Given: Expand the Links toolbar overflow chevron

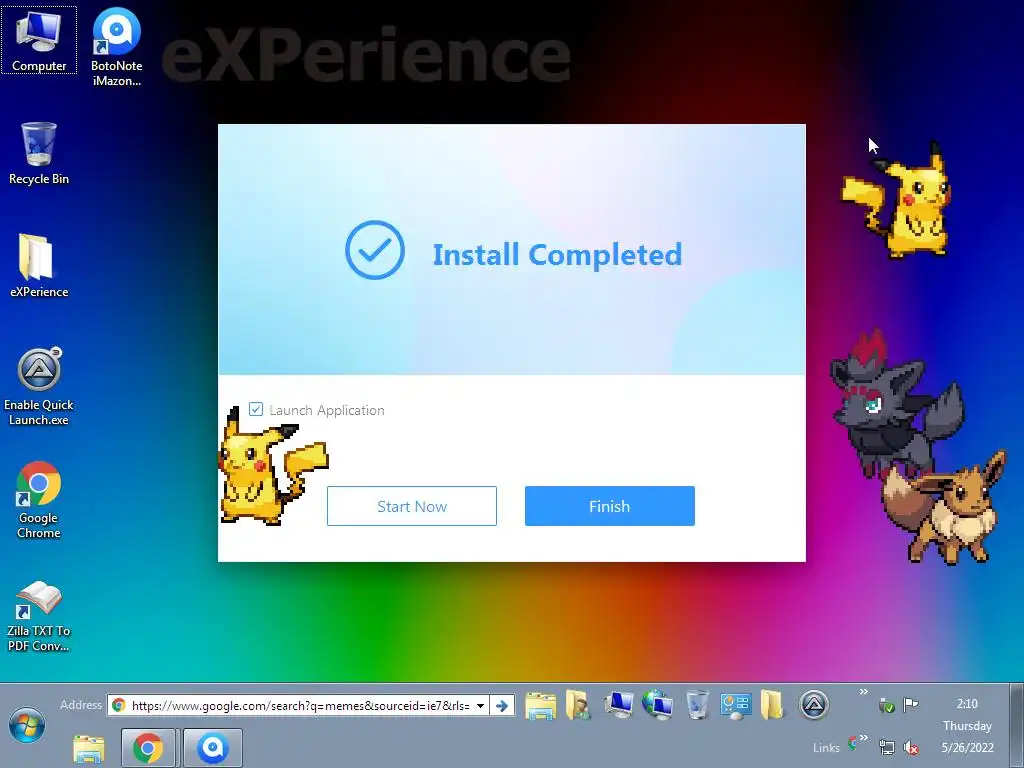Looking at the screenshot, I should pos(864,738).
